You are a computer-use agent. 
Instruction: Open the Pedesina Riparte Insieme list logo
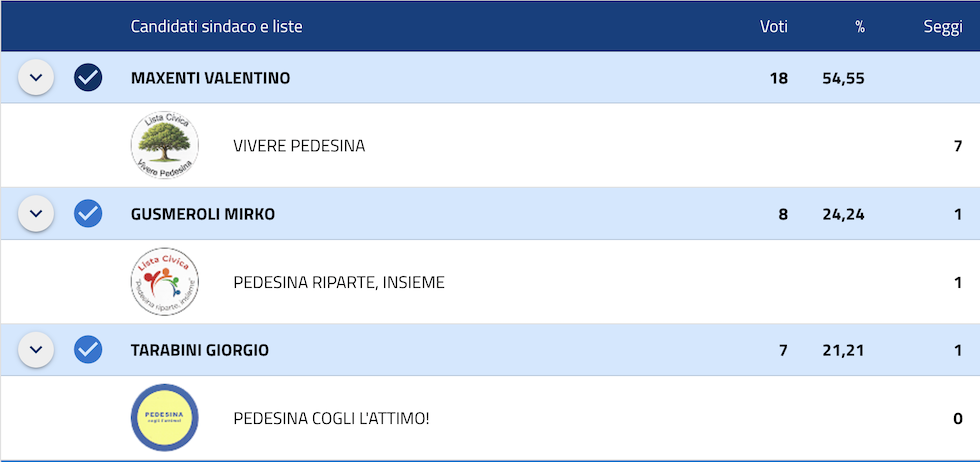(165, 282)
